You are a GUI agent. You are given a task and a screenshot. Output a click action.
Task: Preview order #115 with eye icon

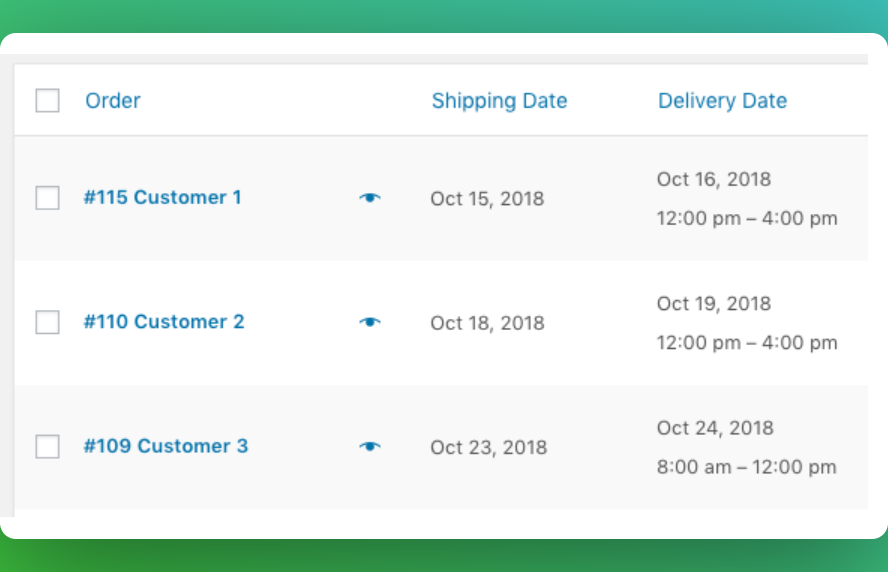click(370, 198)
